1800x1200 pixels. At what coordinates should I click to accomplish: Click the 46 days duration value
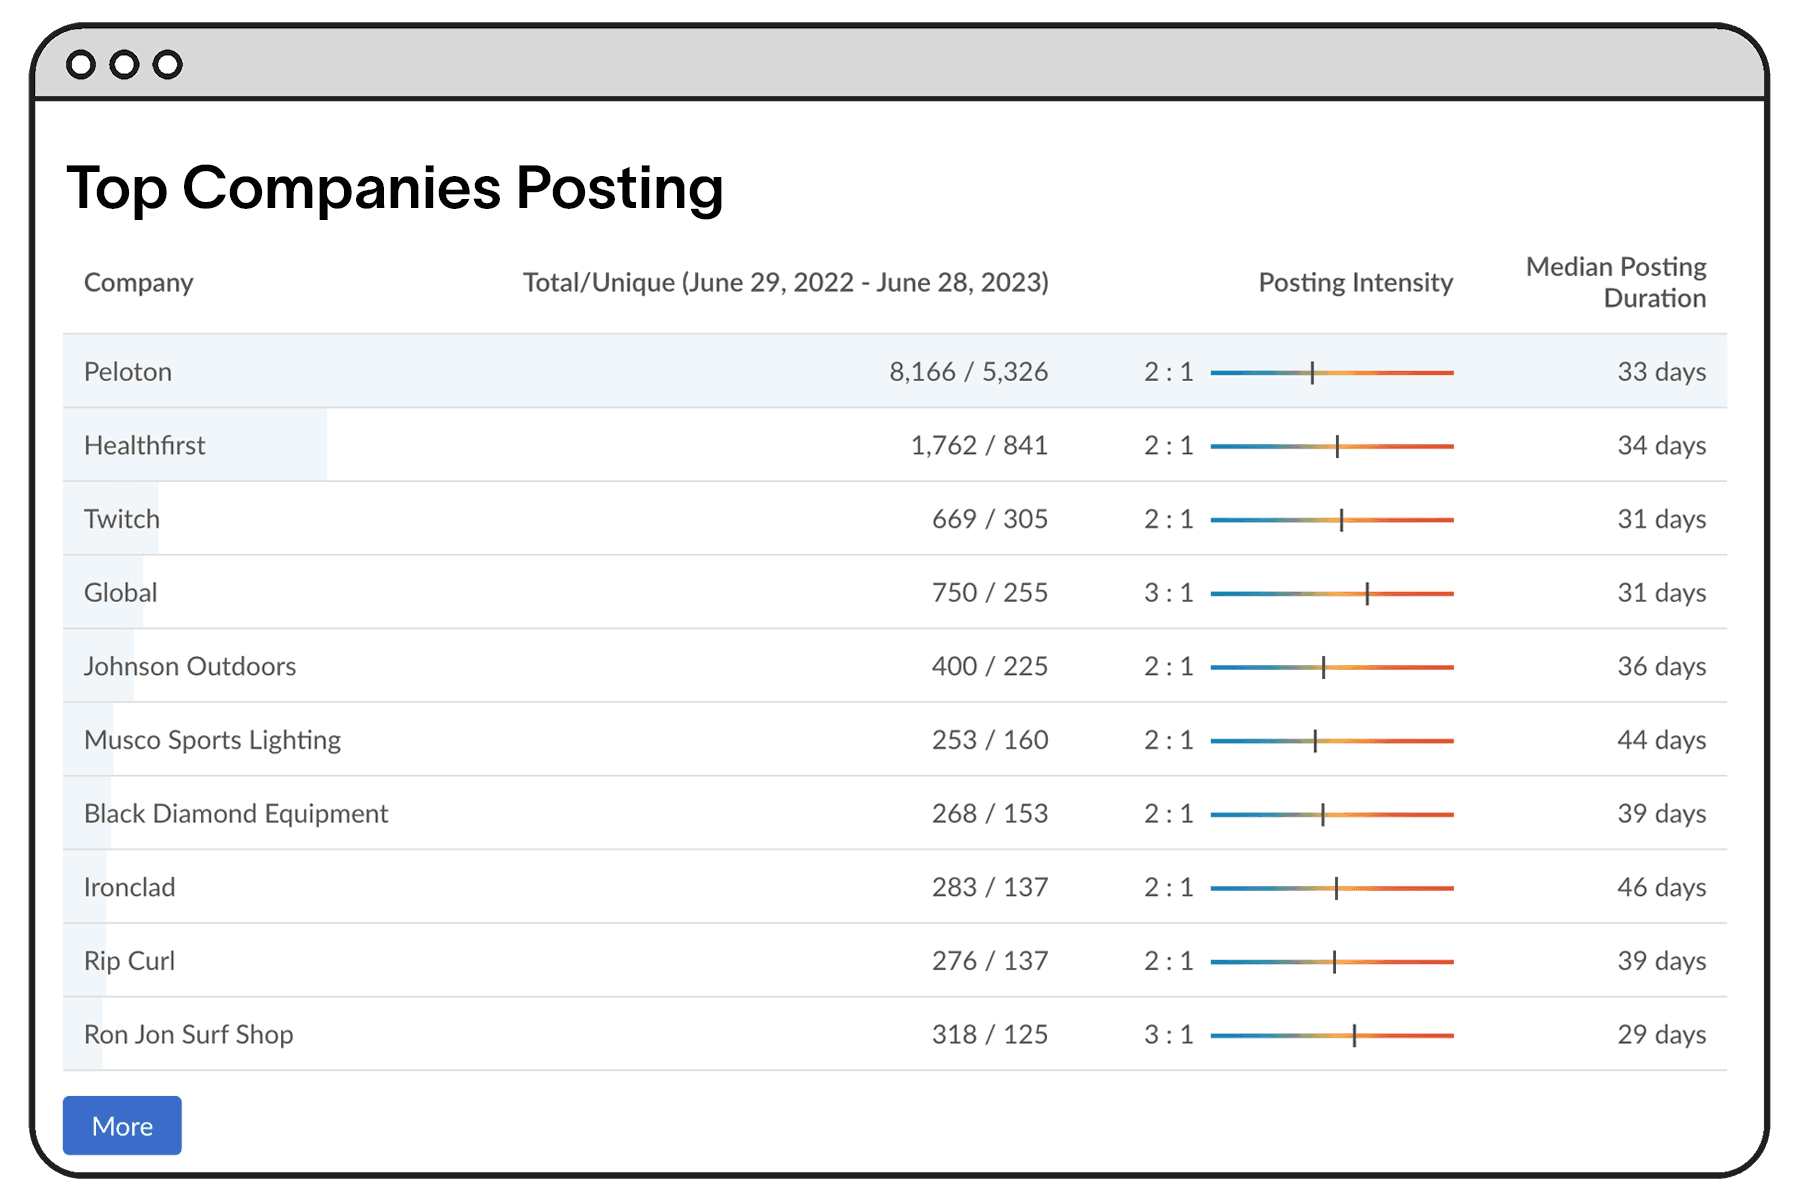tap(1662, 887)
